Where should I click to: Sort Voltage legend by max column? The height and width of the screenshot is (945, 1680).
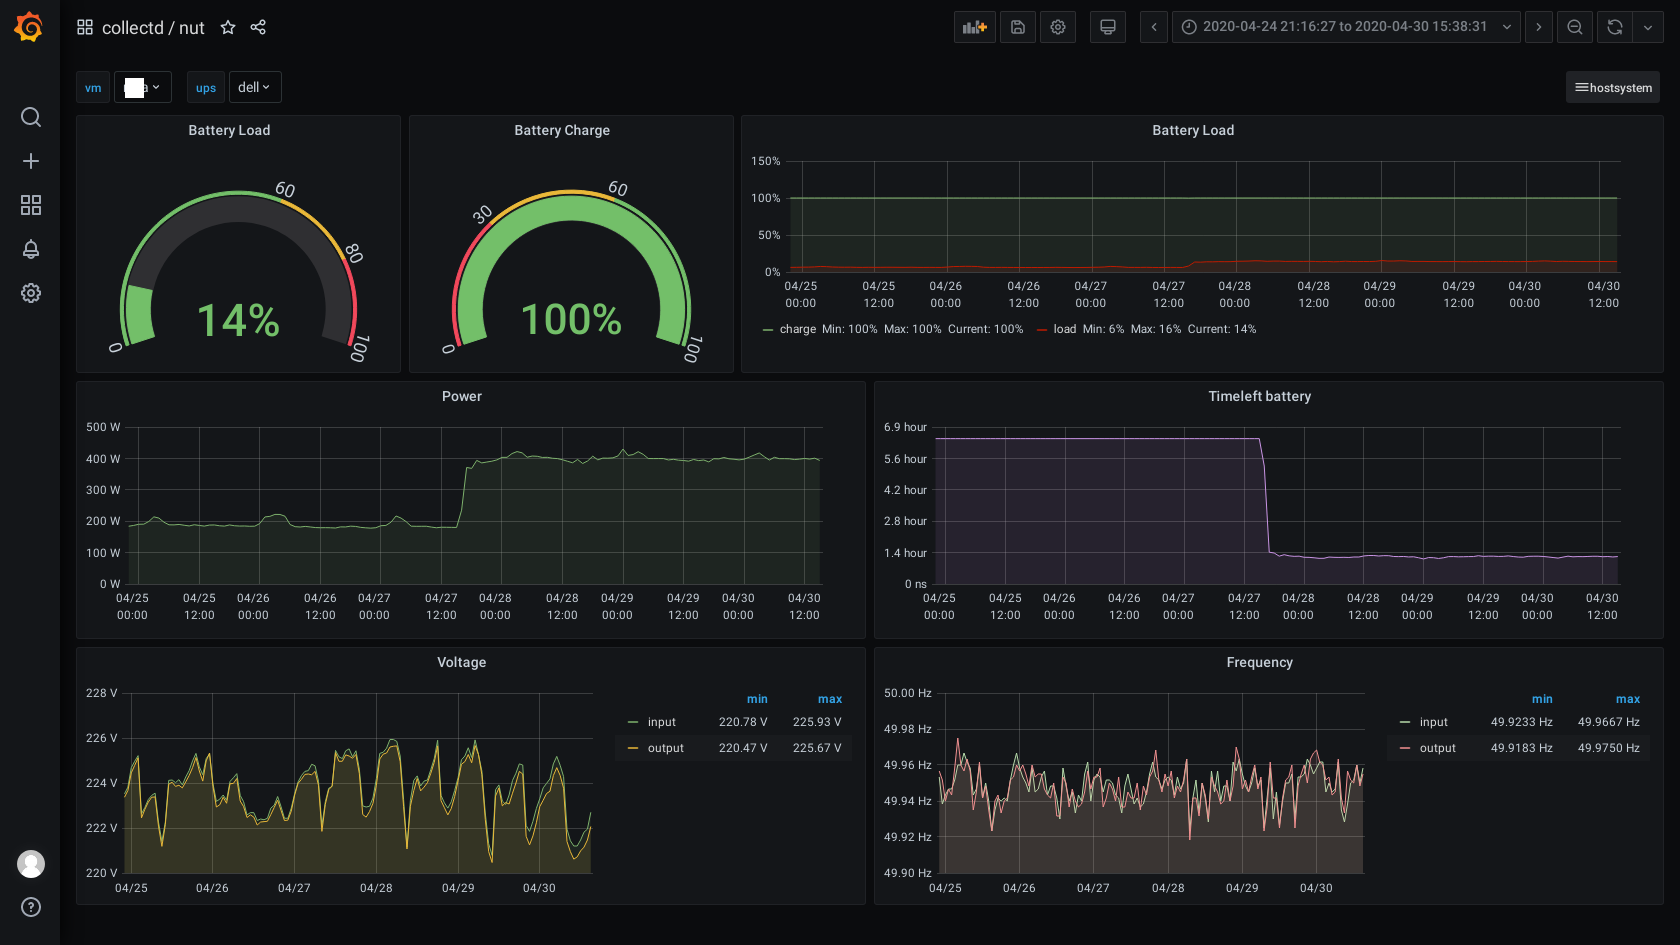[829, 699]
